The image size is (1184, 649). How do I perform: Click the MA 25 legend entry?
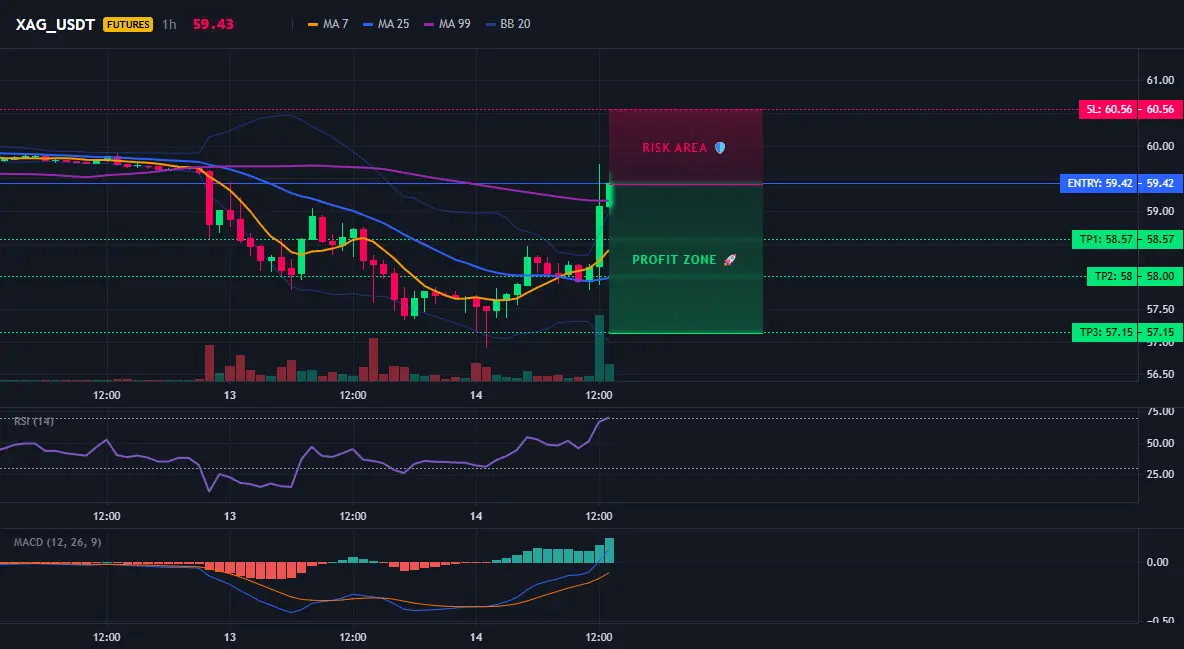point(387,24)
